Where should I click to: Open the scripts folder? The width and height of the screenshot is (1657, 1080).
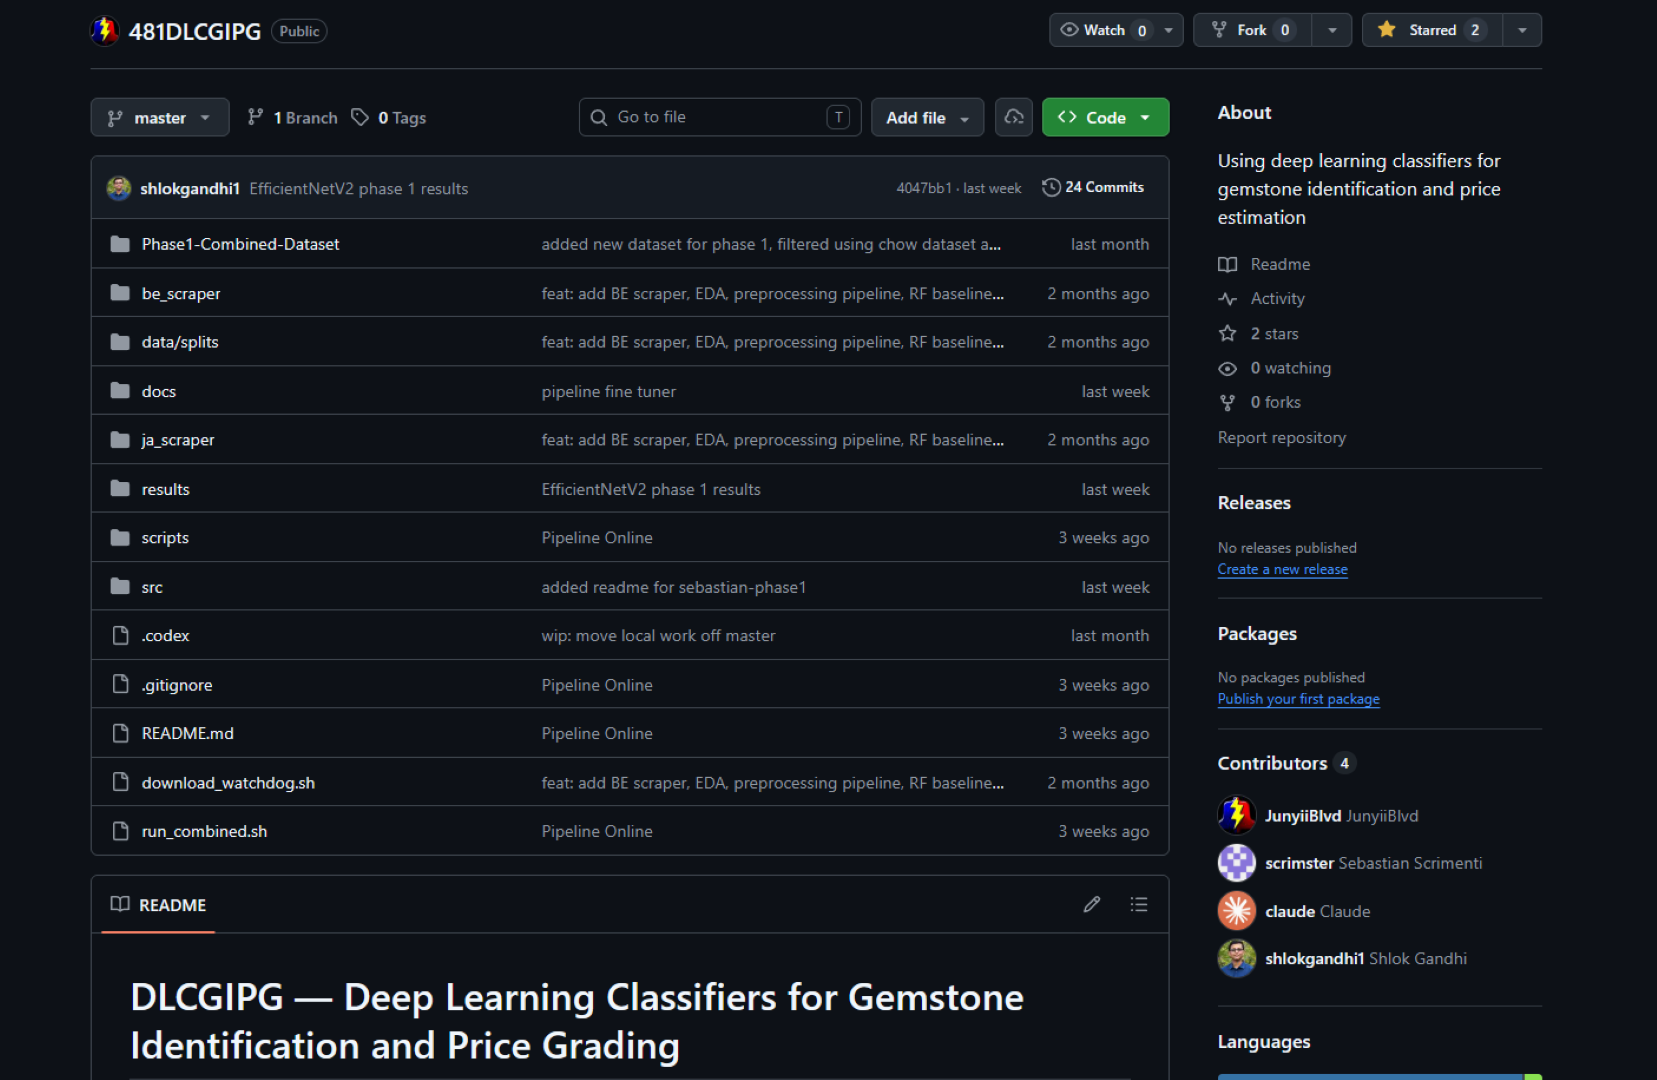(x=165, y=538)
